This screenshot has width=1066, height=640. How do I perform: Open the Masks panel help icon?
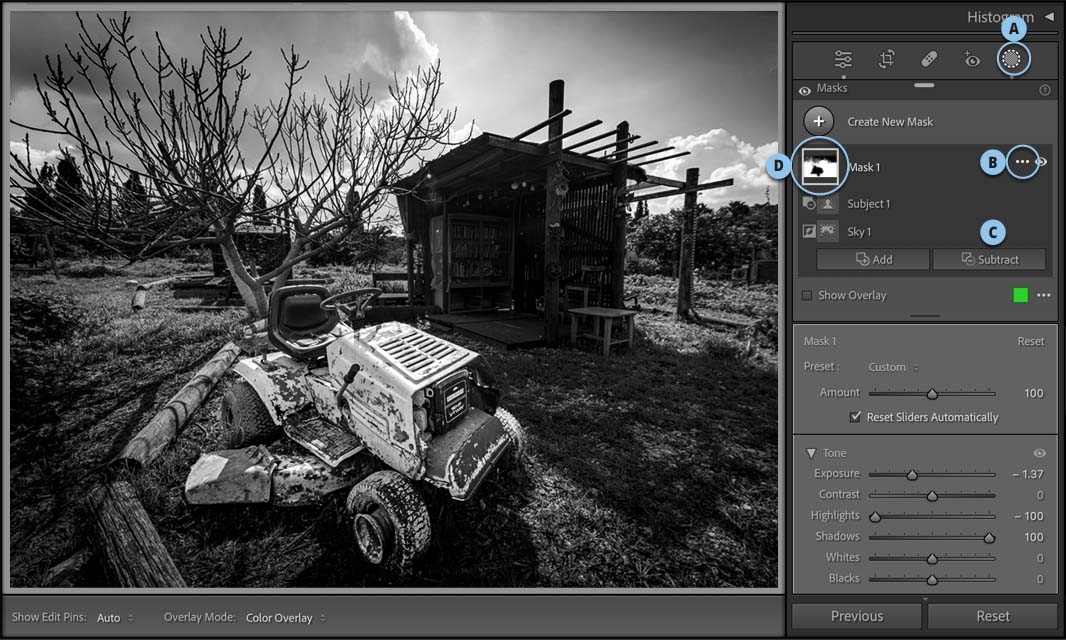click(x=1045, y=90)
